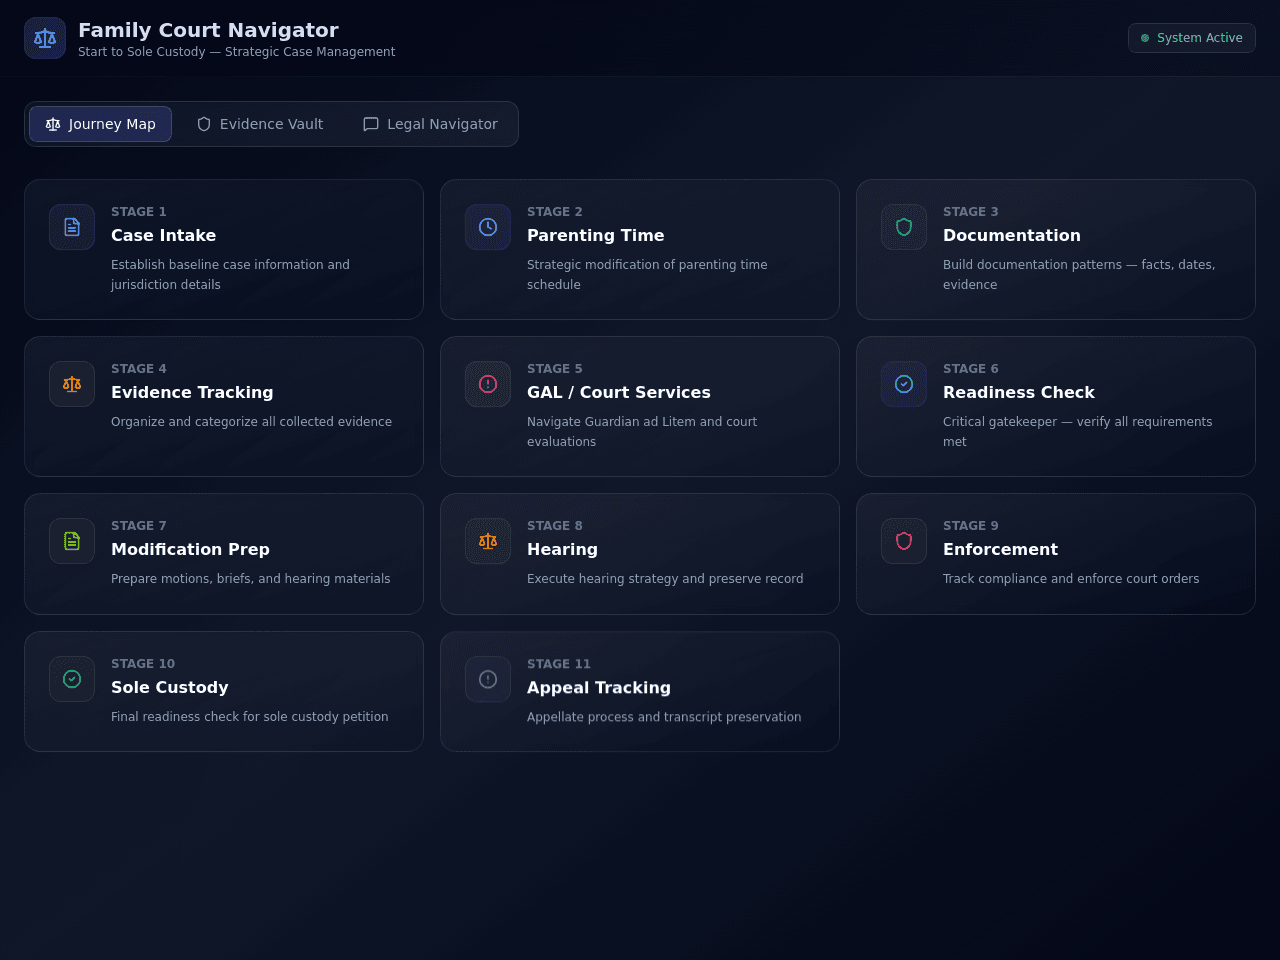Select the Appeal Tracking stage title

(598, 687)
